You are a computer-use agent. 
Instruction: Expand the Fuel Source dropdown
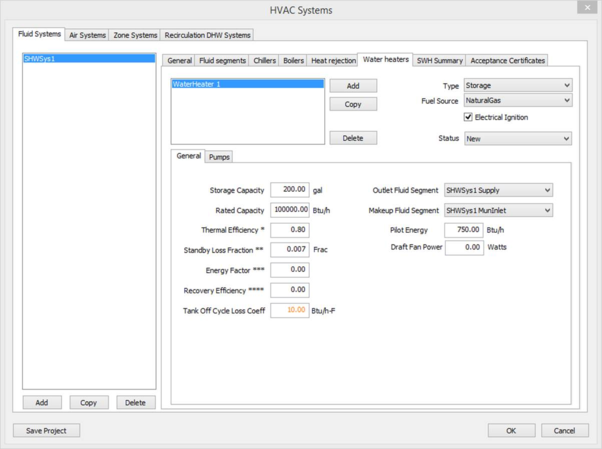[517, 101]
